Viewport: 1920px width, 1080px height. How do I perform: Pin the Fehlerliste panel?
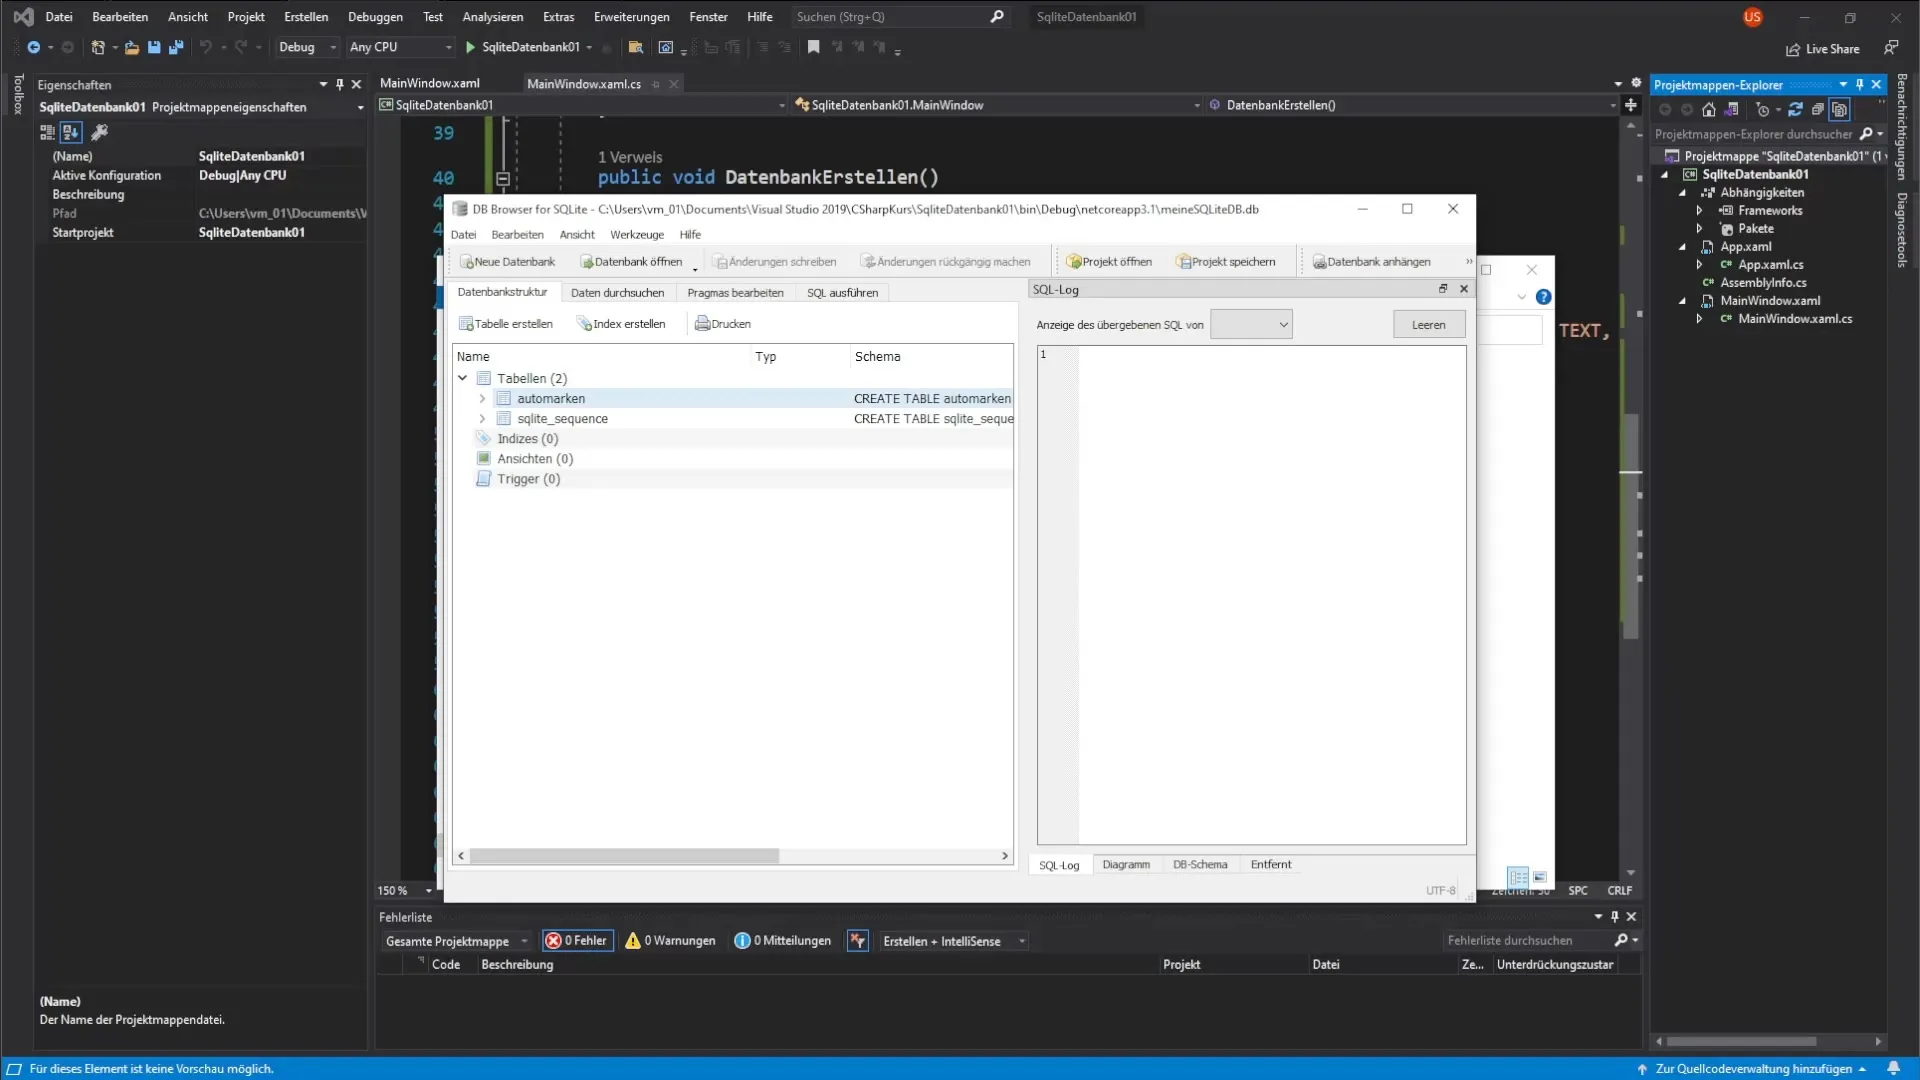tap(1614, 917)
